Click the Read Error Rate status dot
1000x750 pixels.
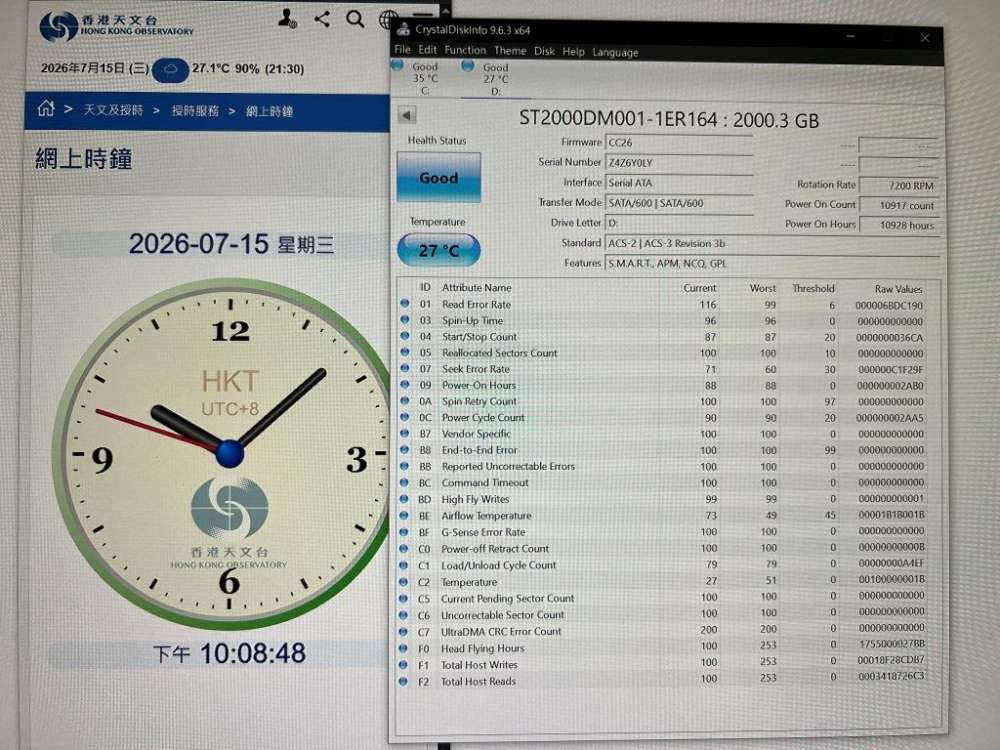pyautogui.click(x=404, y=304)
